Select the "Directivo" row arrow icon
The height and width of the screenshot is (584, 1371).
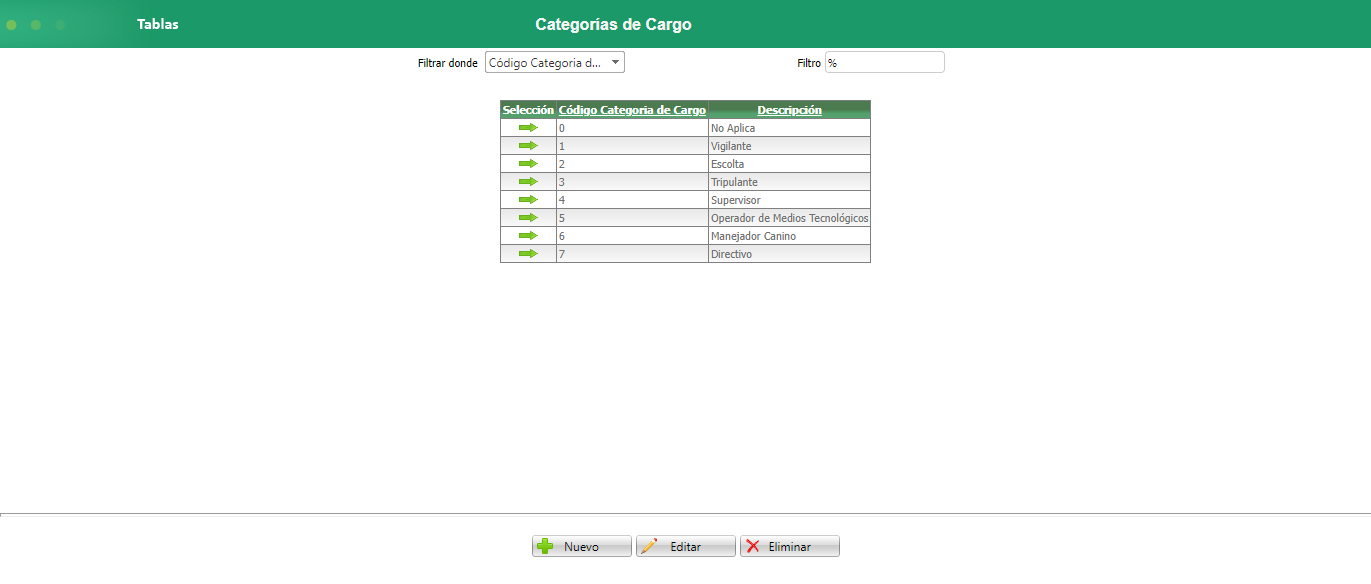tap(527, 253)
